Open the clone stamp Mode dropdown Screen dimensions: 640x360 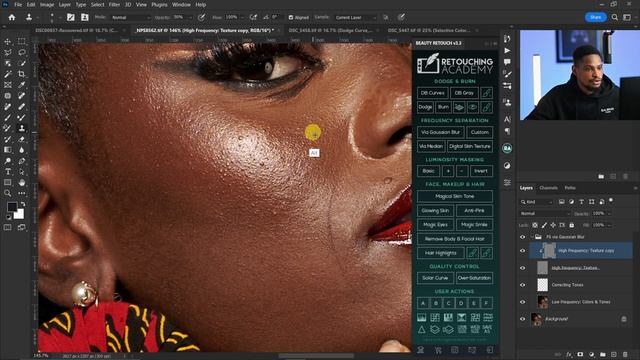(x=131, y=18)
